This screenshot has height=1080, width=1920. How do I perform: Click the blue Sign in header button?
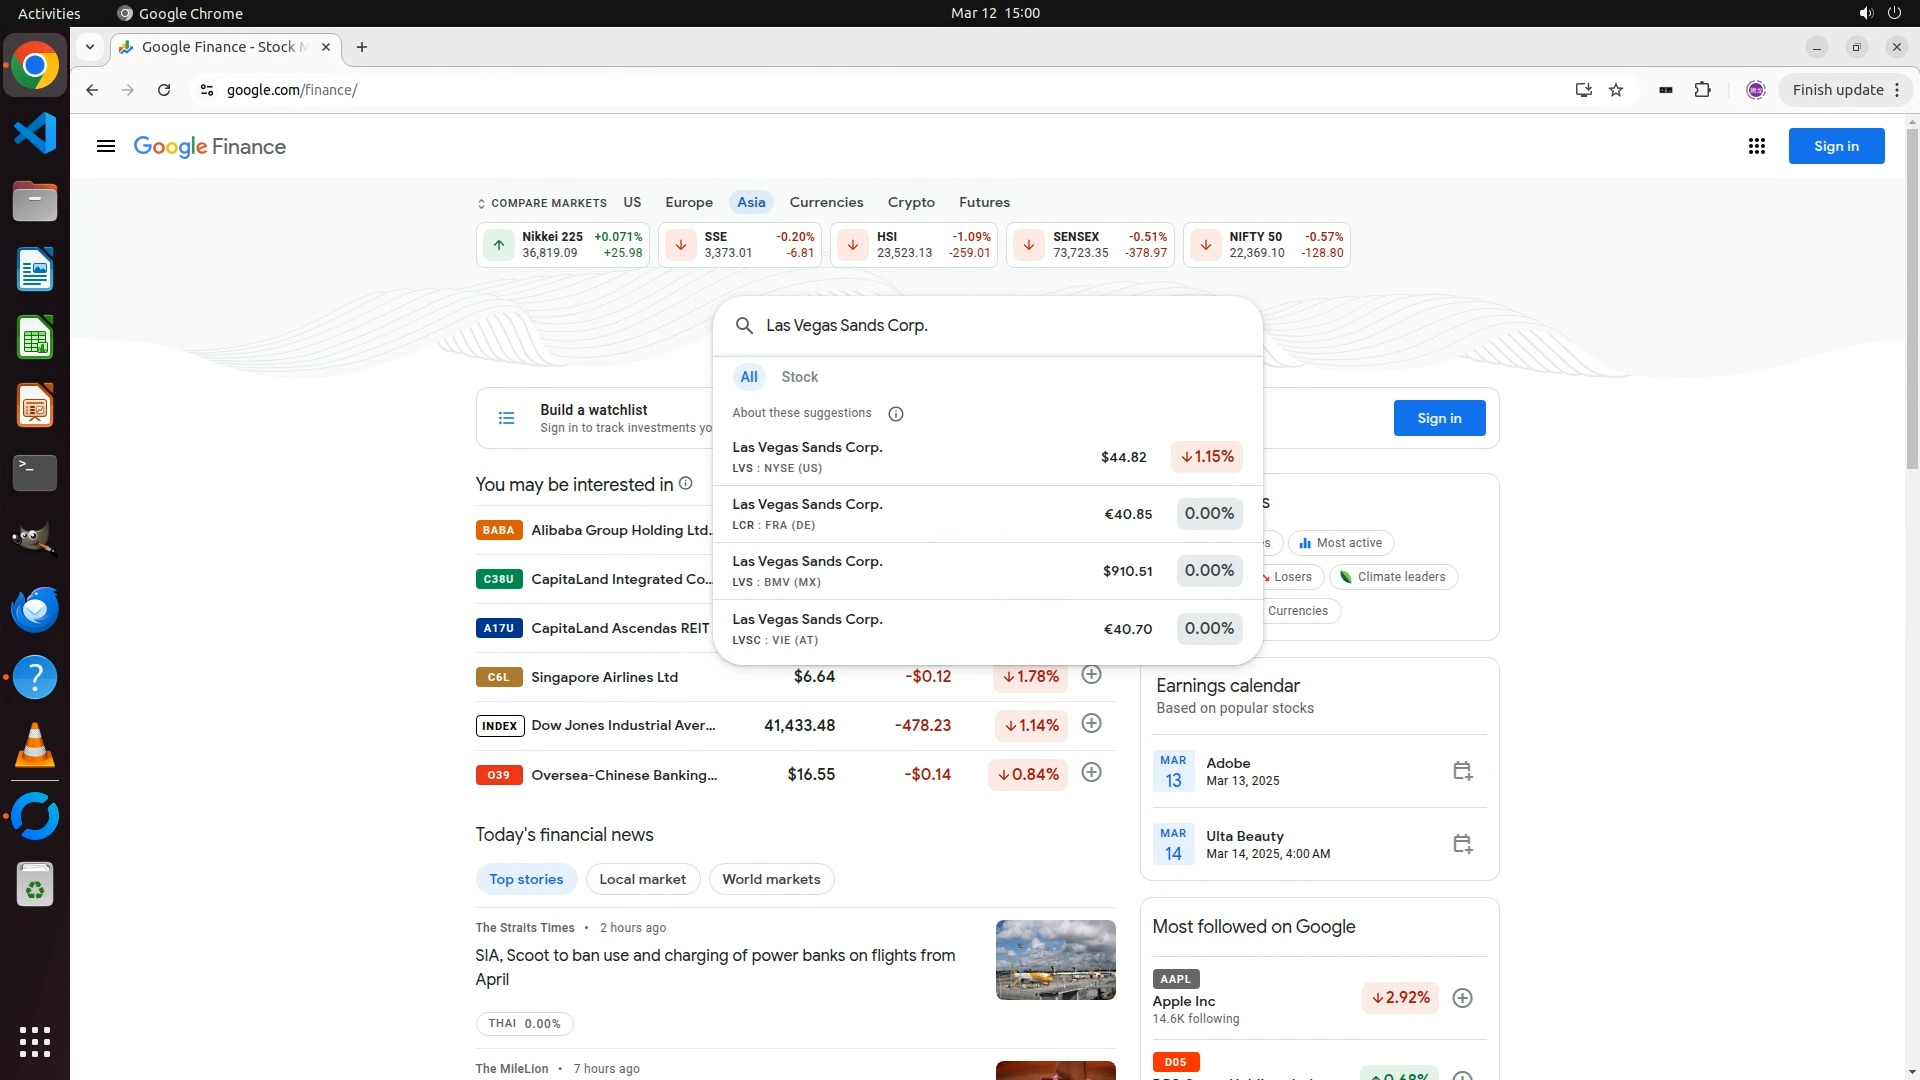click(x=1836, y=146)
